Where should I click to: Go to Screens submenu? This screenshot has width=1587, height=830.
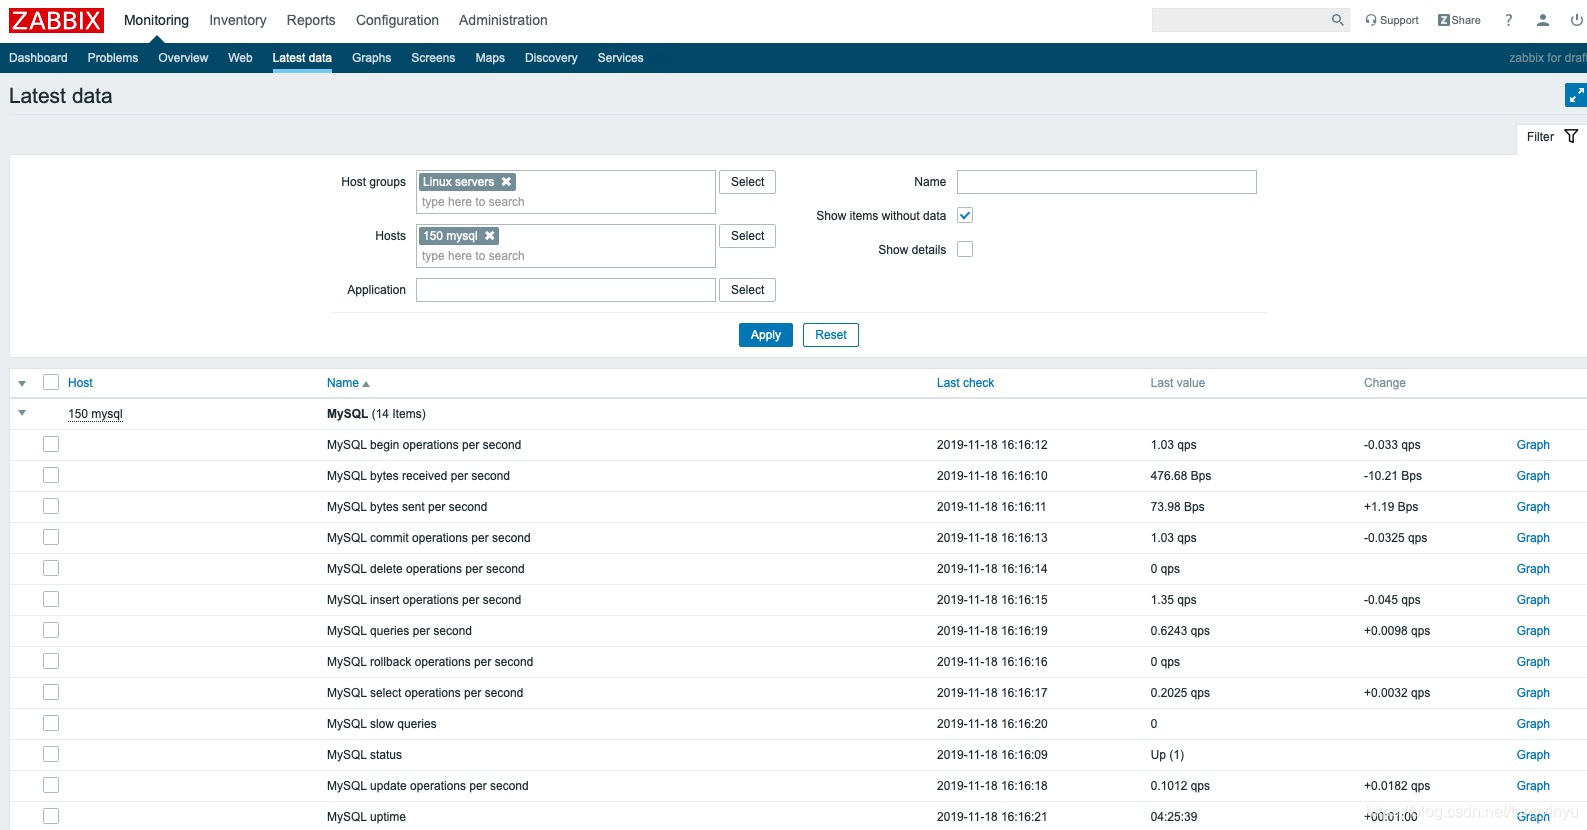[433, 58]
